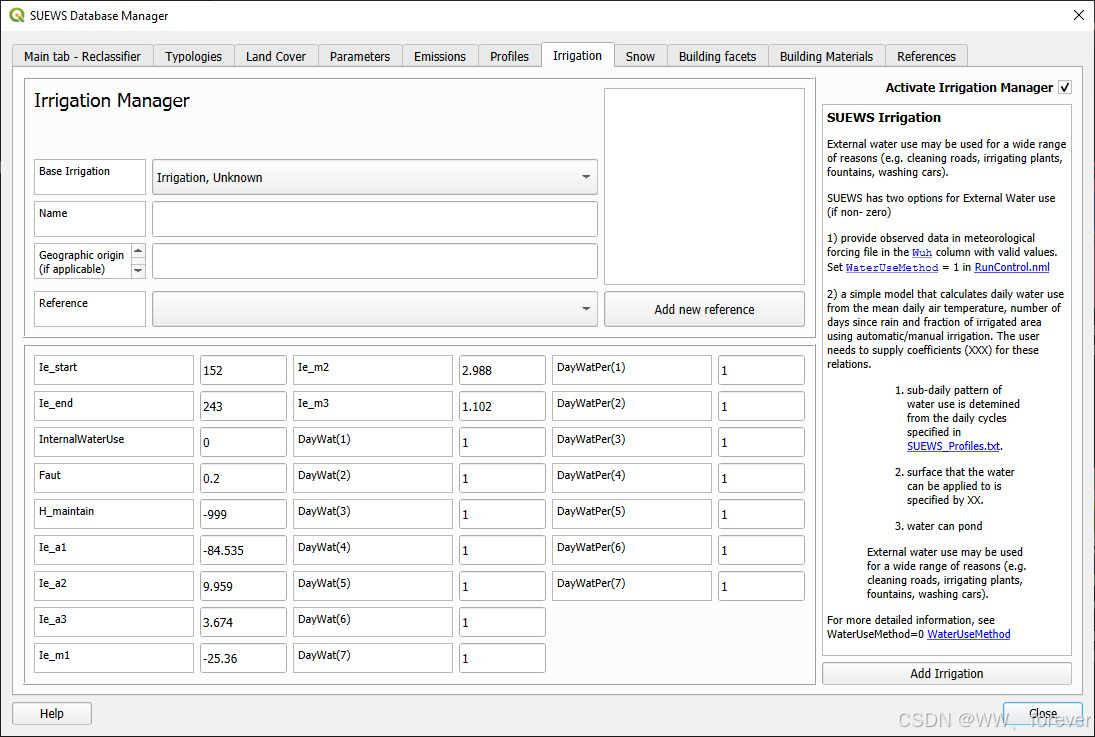Screen dimensions: 1095x737
Task: Open the Typologies tab
Action: (193, 57)
